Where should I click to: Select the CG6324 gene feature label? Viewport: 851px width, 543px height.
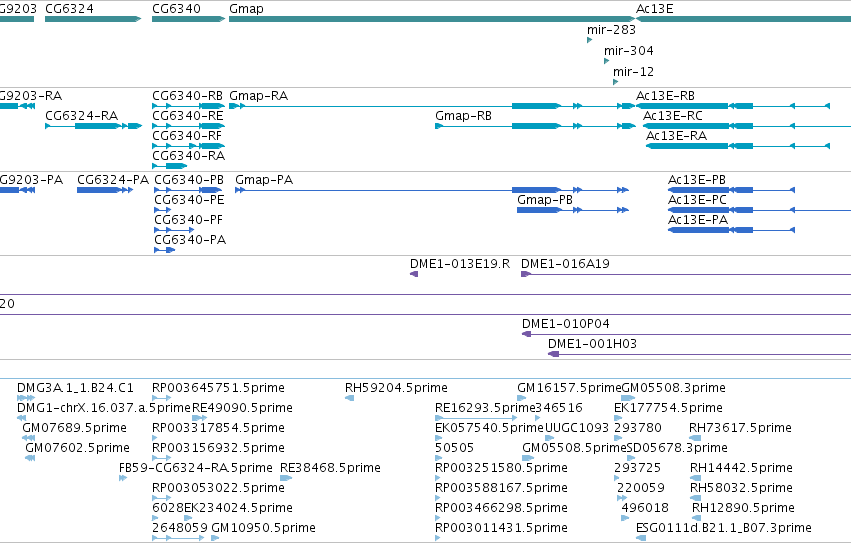tap(69, 9)
